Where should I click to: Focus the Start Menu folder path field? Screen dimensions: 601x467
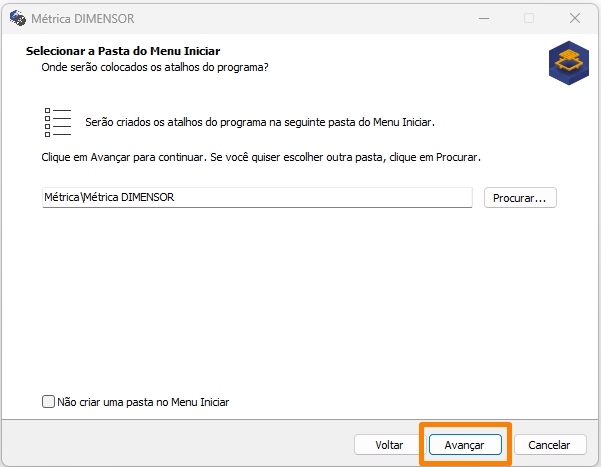point(257,197)
